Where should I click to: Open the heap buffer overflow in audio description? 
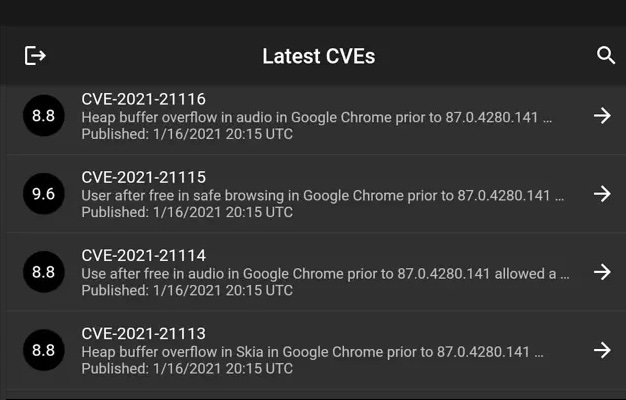(316, 117)
